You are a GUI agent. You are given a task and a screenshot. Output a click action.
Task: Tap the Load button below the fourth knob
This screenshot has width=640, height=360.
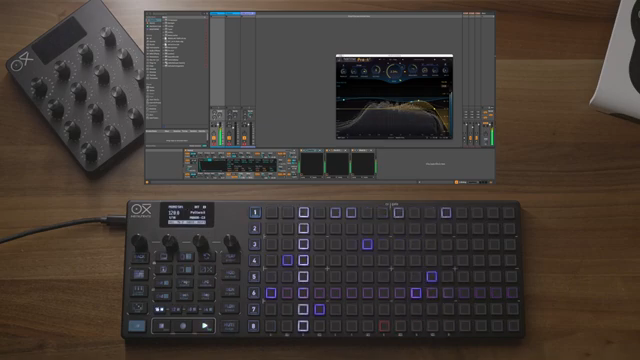[x=230, y=257]
